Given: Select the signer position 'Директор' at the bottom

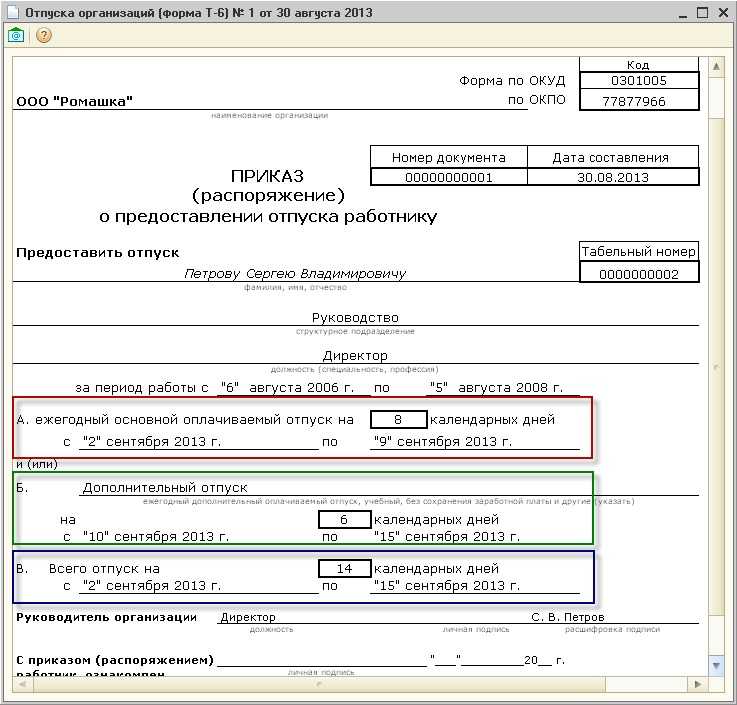Looking at the screenshot, I should [x=248, y=617].
